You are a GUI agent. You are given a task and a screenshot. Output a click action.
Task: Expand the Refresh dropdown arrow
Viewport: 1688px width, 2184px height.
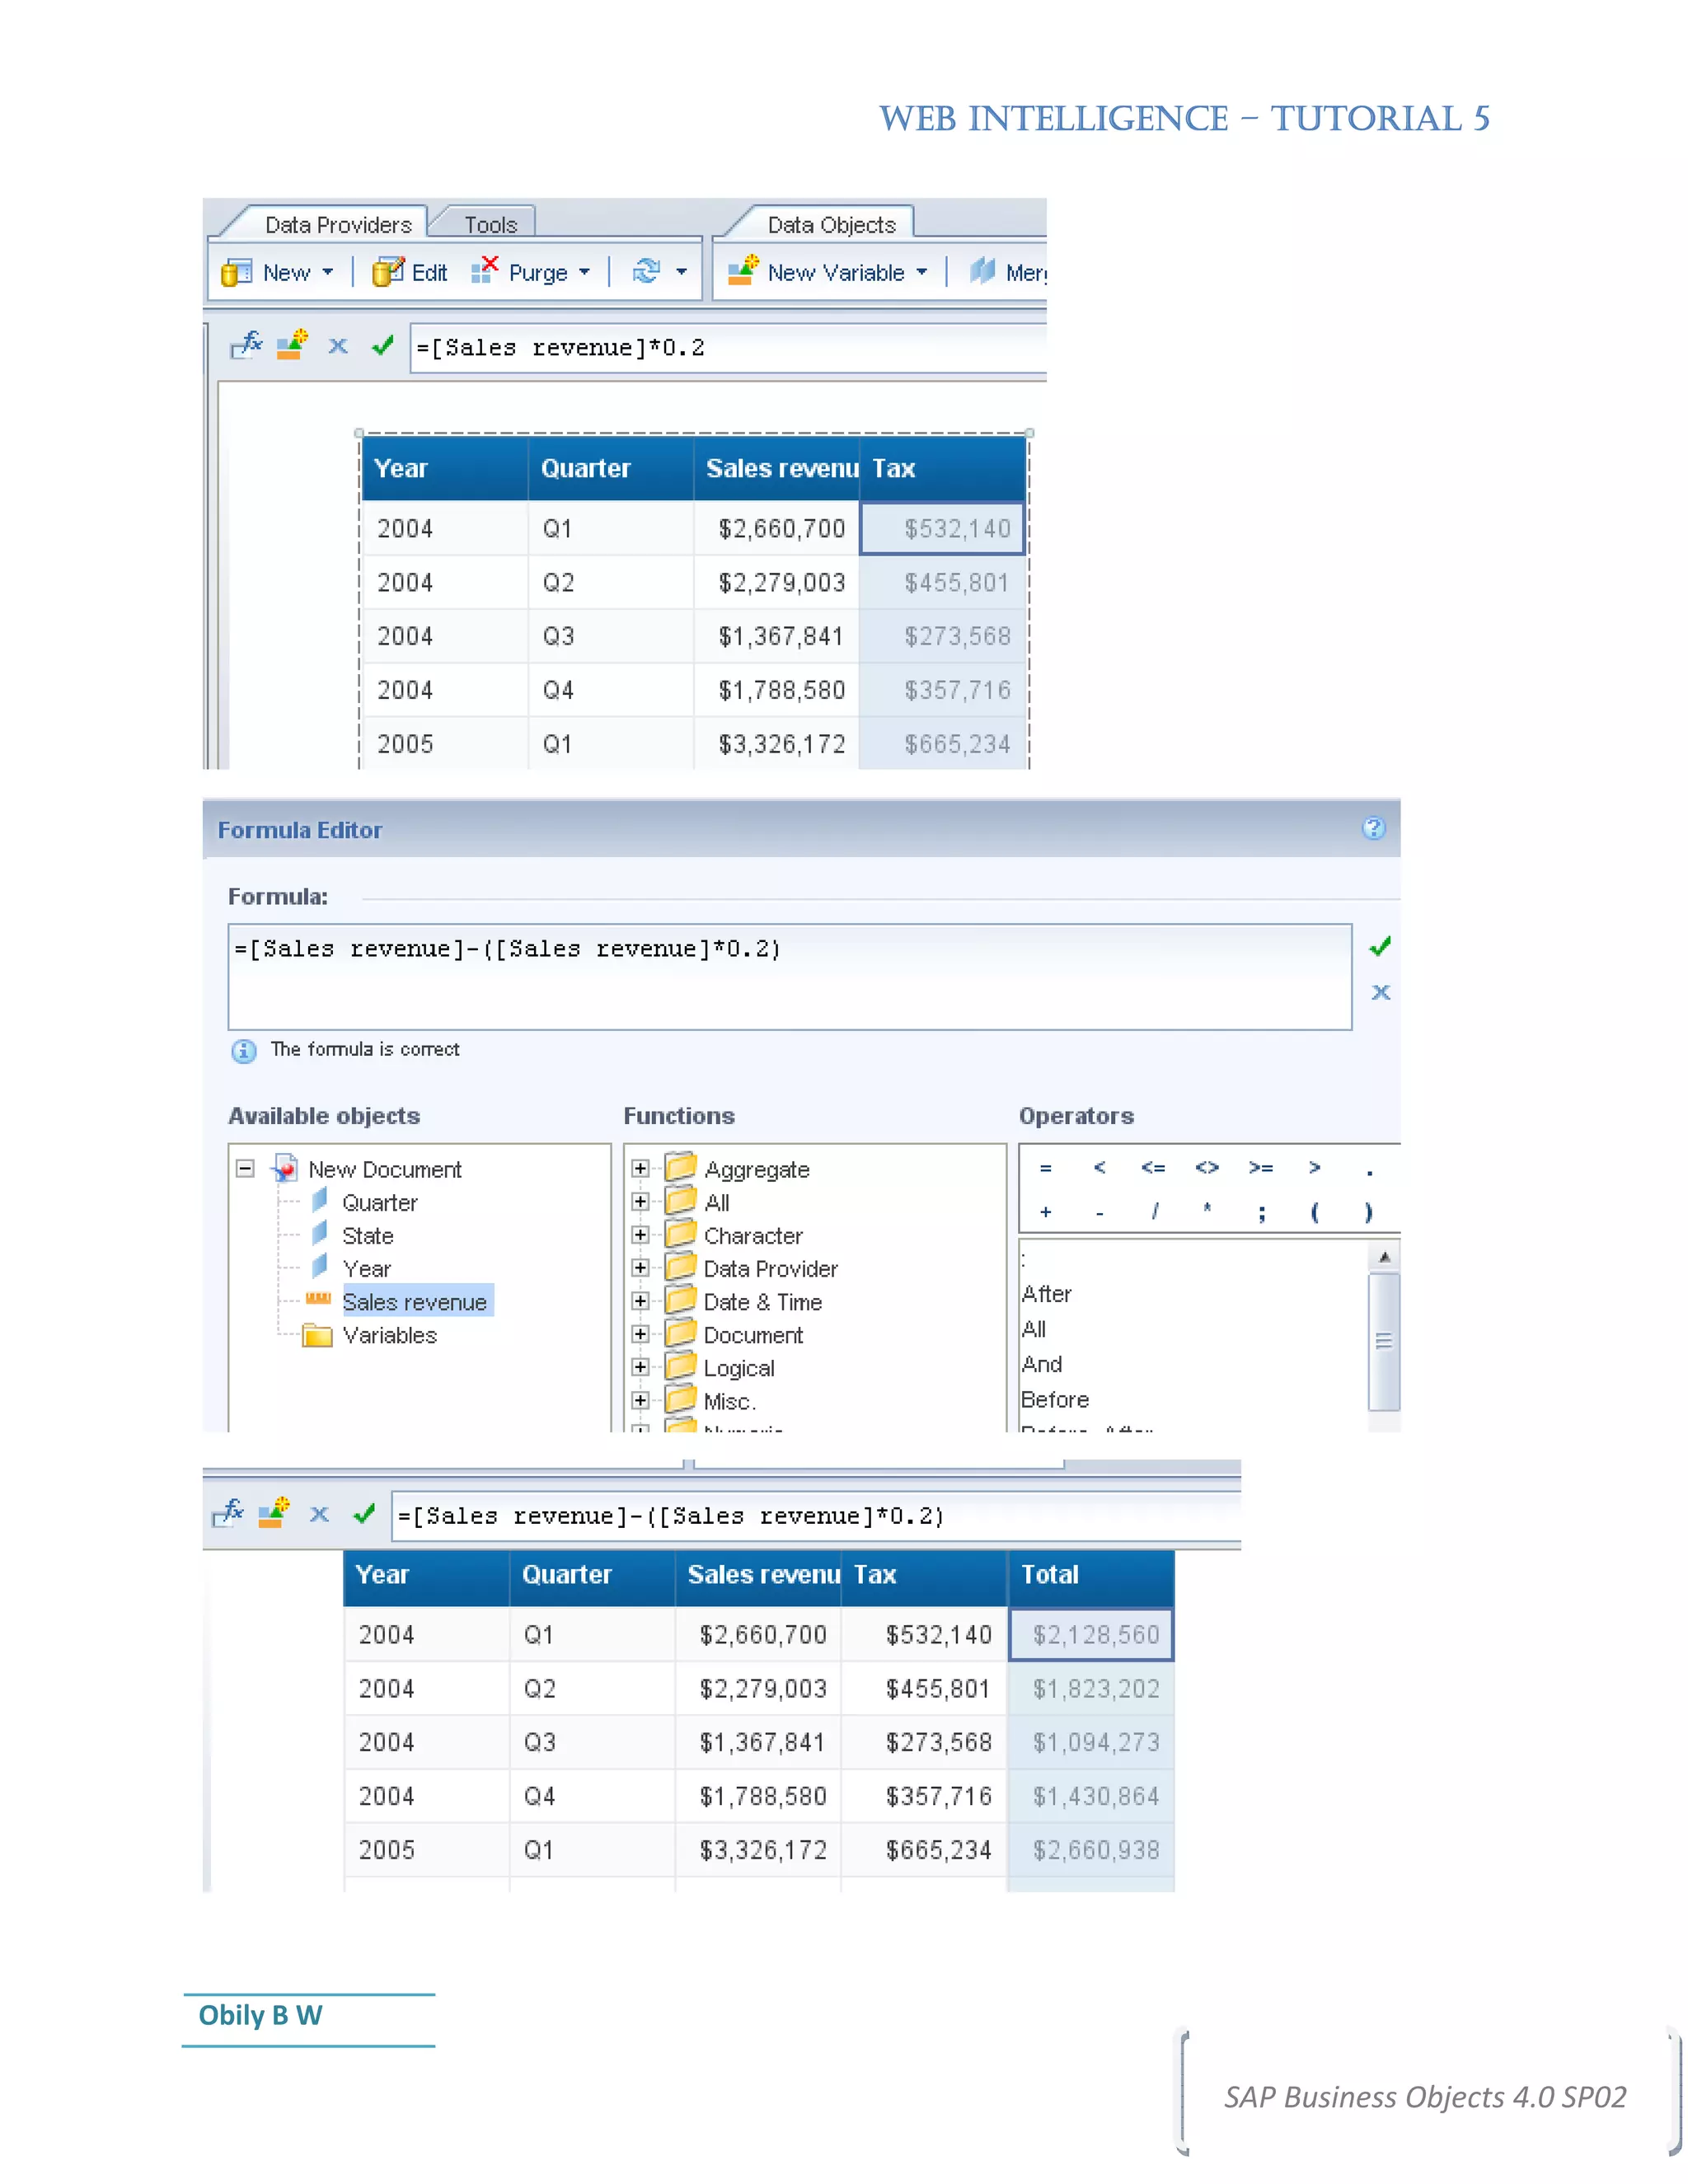pyautogui.click(x=682, y=272)
